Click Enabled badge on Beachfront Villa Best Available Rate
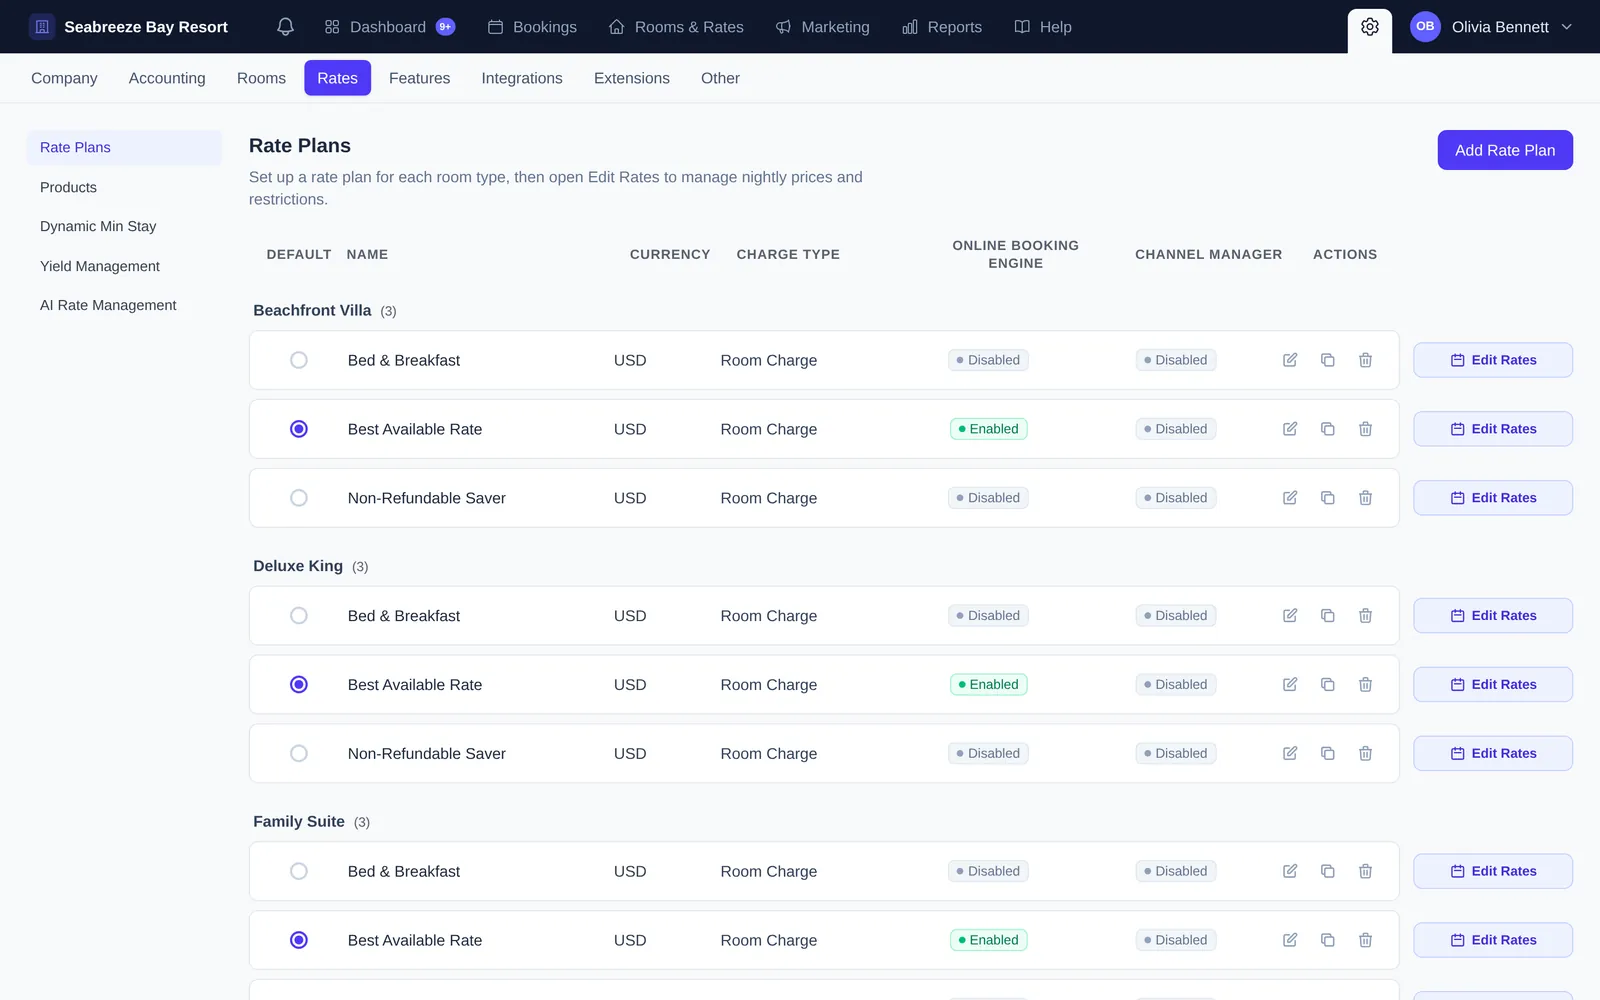This screenshot has width=1600, height=1000. coord(989,429)
